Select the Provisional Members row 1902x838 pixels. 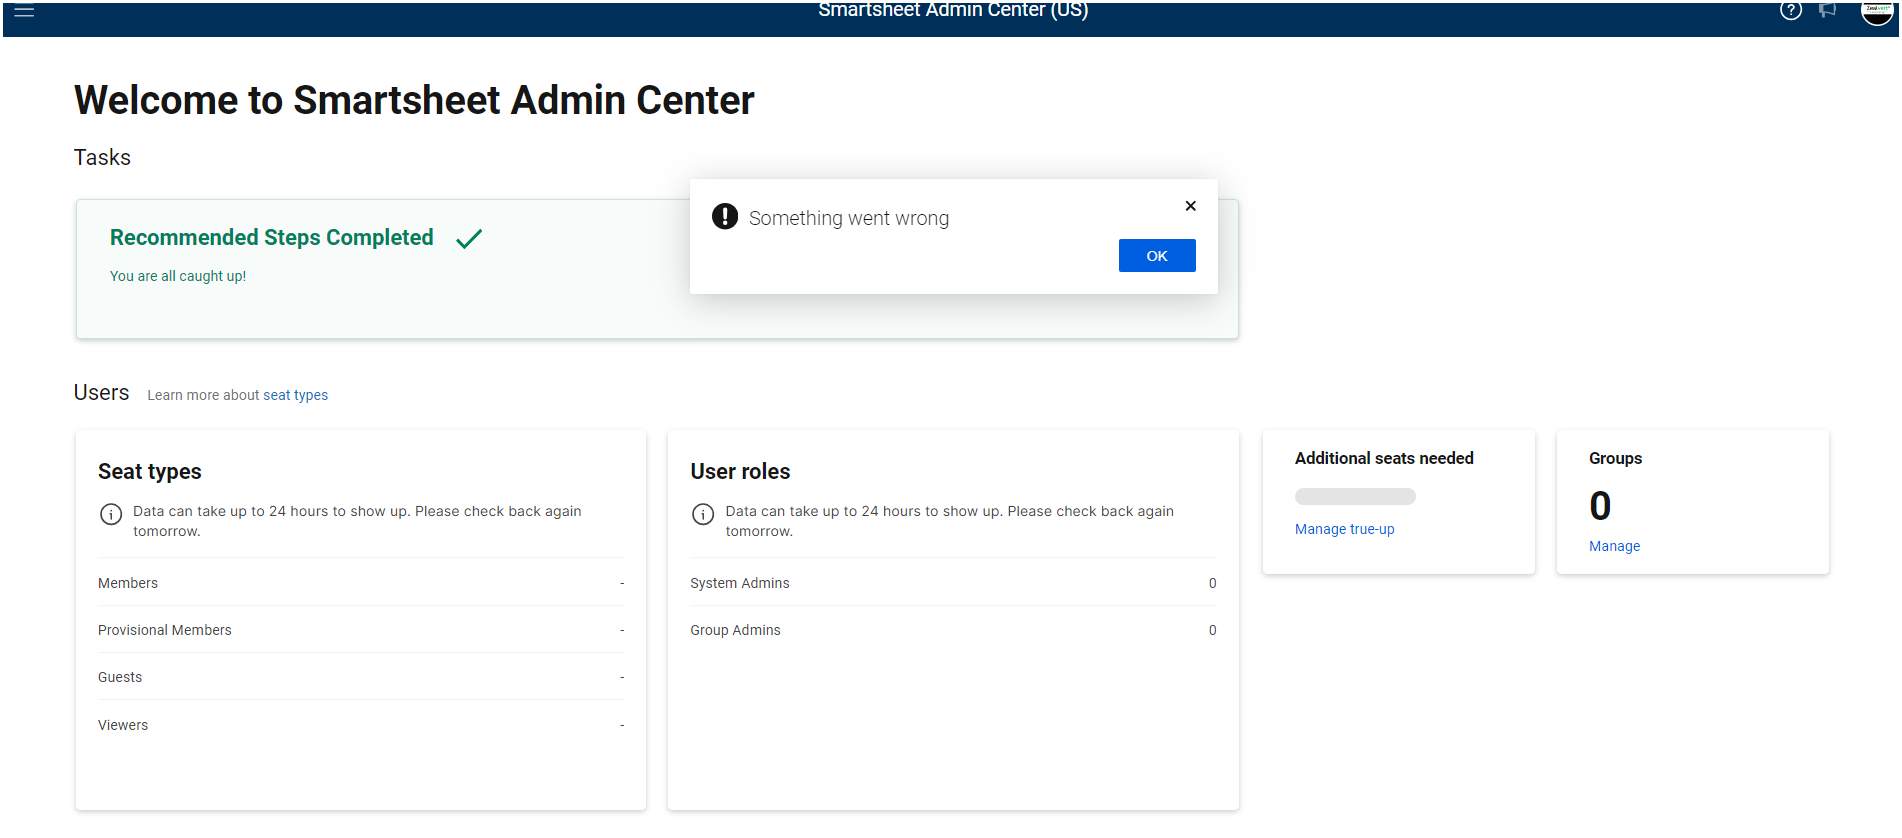pos(361,630)
